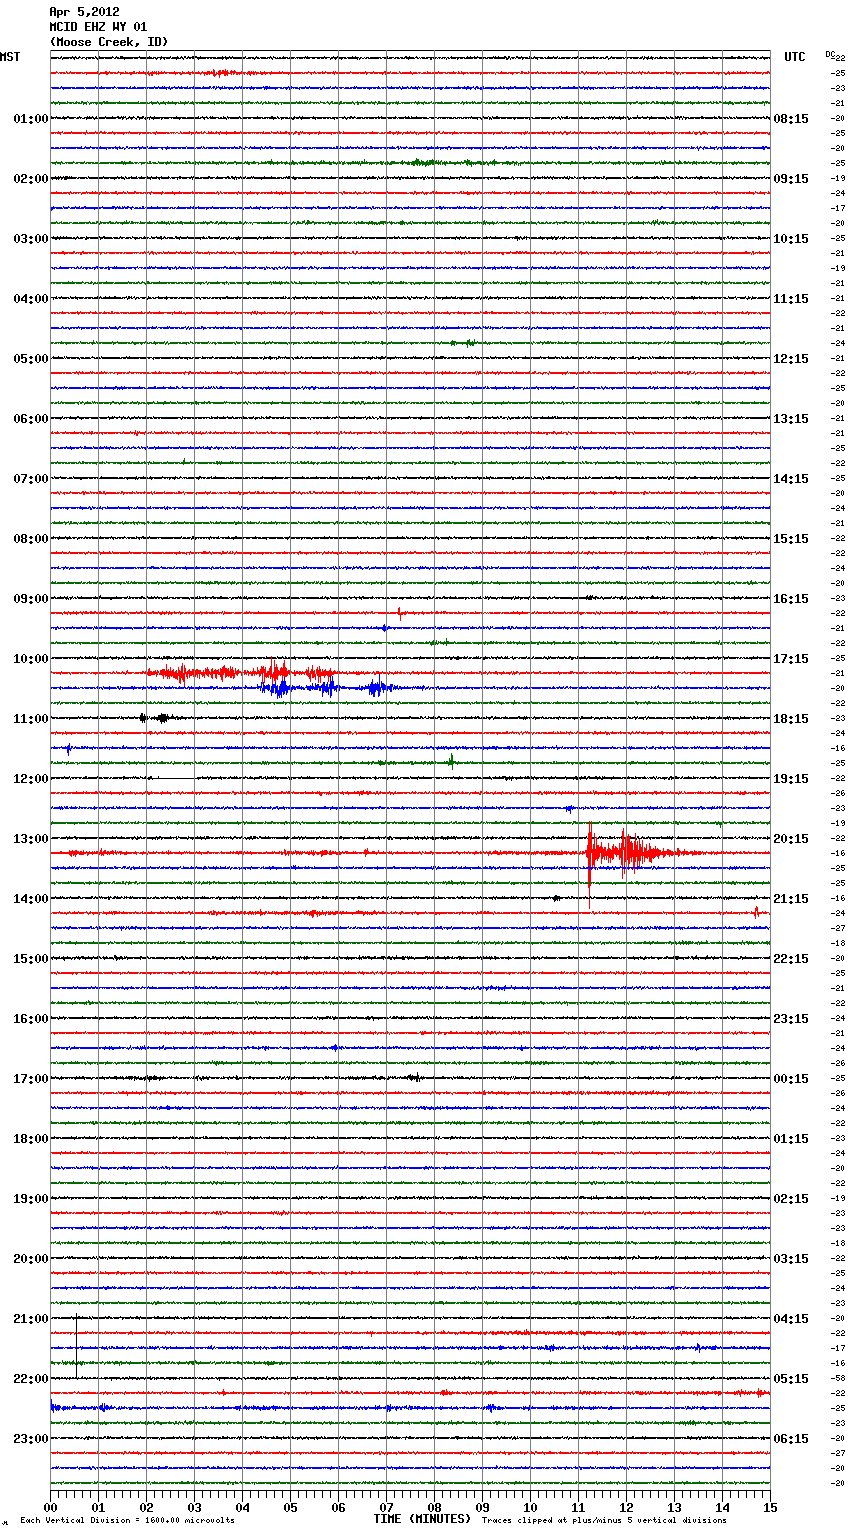Image resolution: width=850 pixels, height=1534 pixels.
Task: Click the 02 minute axis tick label
Action: pyautogui.click(x=146, y=1507)
